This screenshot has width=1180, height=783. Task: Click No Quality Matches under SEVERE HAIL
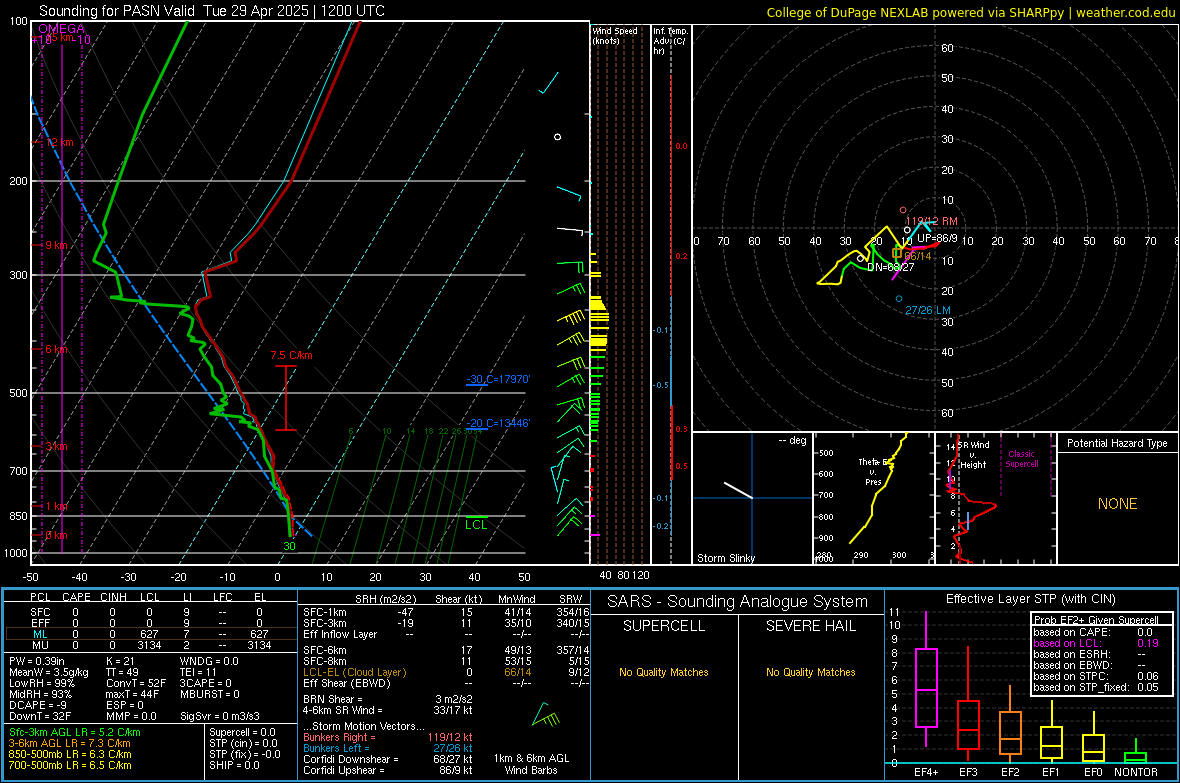coord(810,672)
